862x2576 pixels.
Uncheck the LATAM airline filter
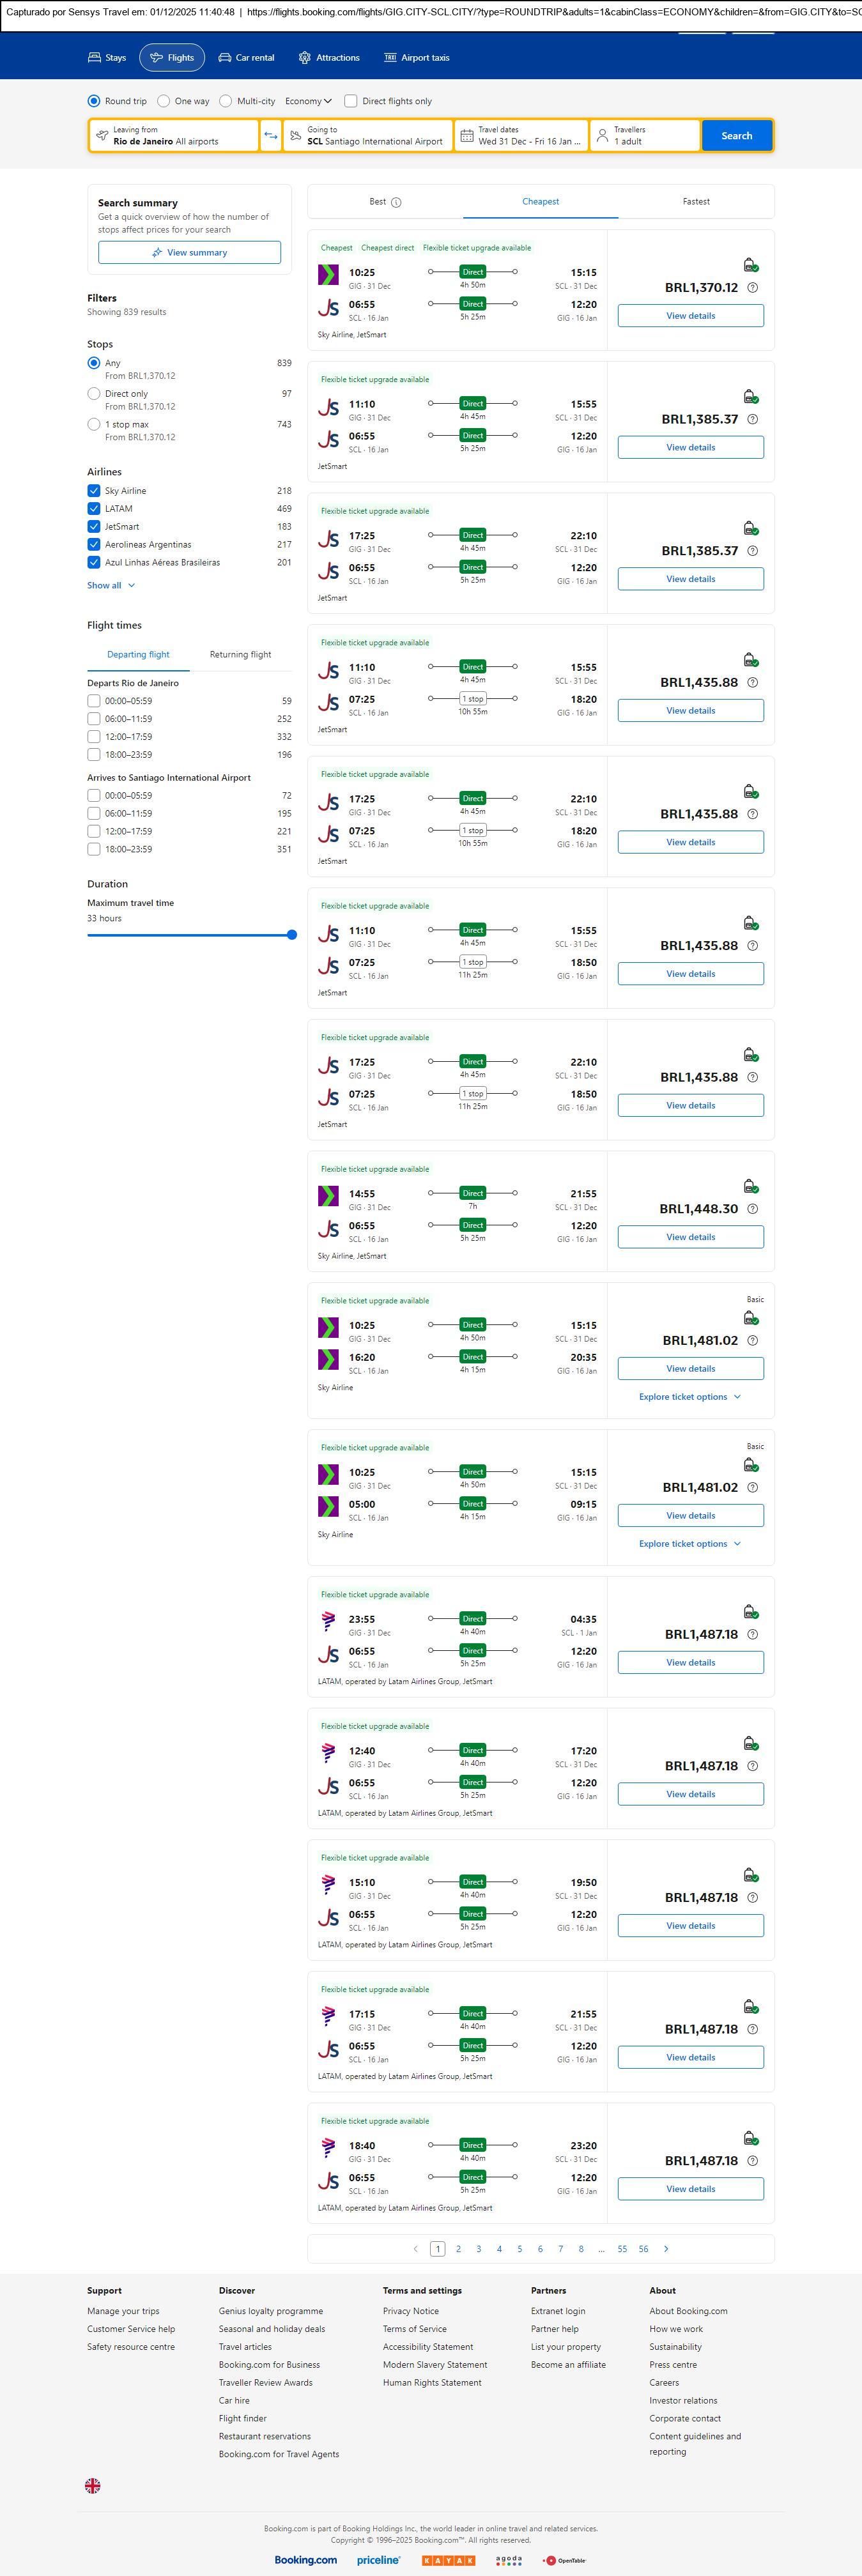94,509
